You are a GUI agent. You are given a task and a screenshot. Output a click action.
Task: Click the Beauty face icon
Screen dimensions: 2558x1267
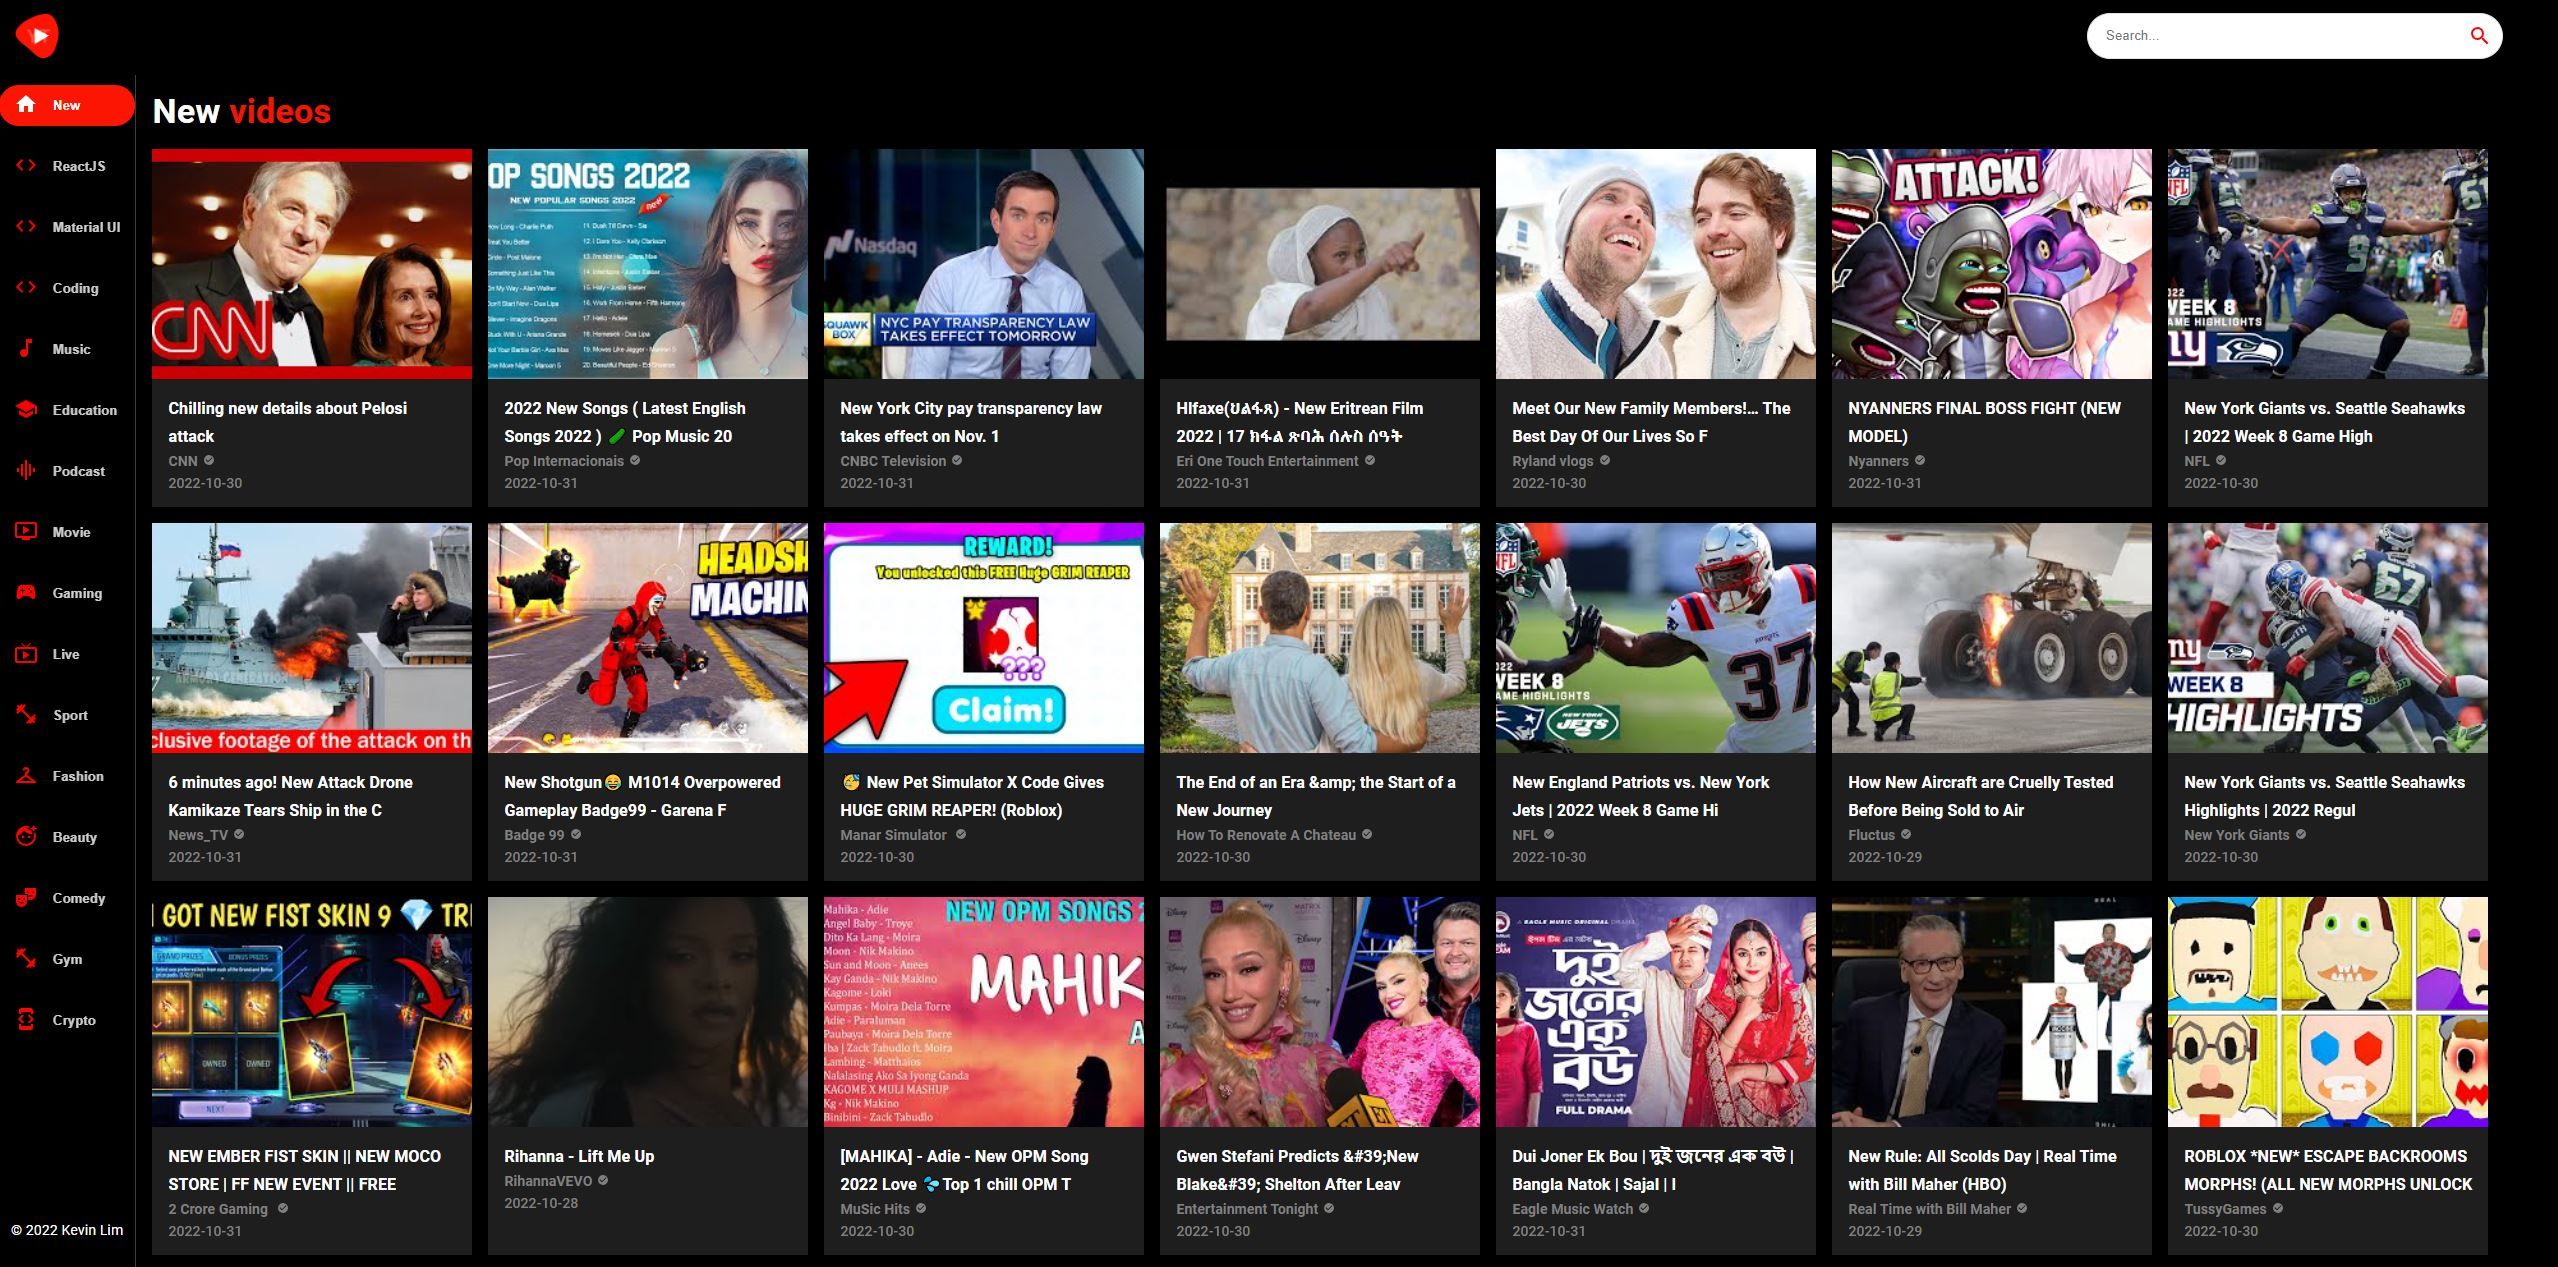[x=26, y=837]
